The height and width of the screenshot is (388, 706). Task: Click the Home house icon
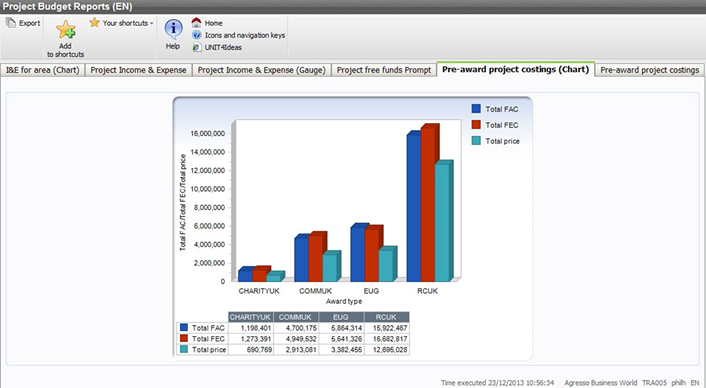tap(196, 23)
